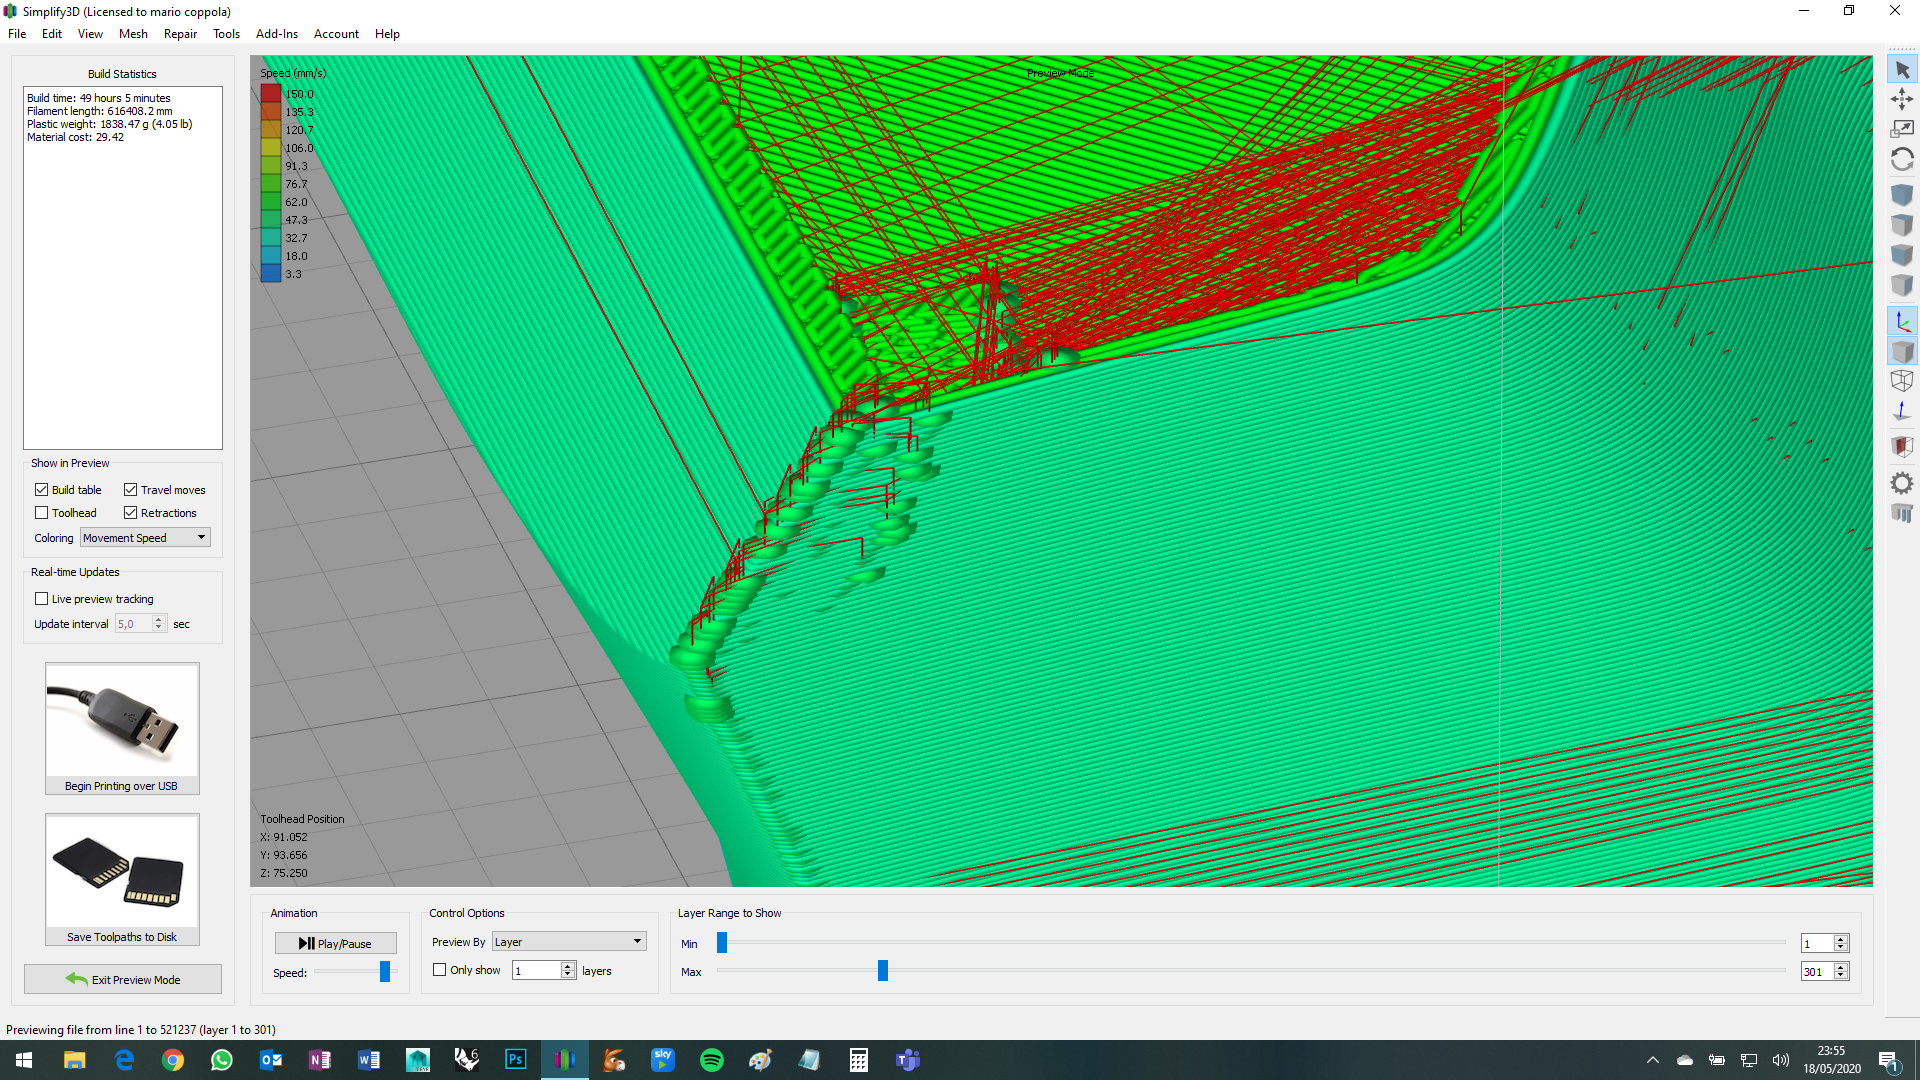Switch to the side view cube

[x=1902, y=286]
